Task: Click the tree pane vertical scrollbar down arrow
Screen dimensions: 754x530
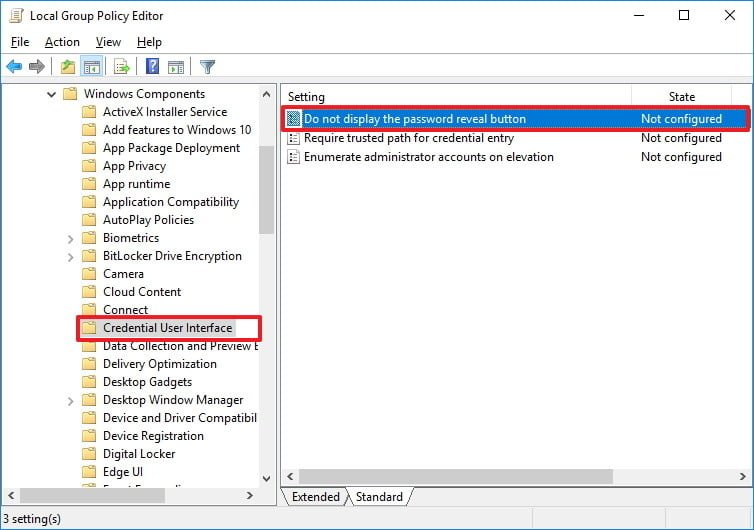Action: point(266,479)
